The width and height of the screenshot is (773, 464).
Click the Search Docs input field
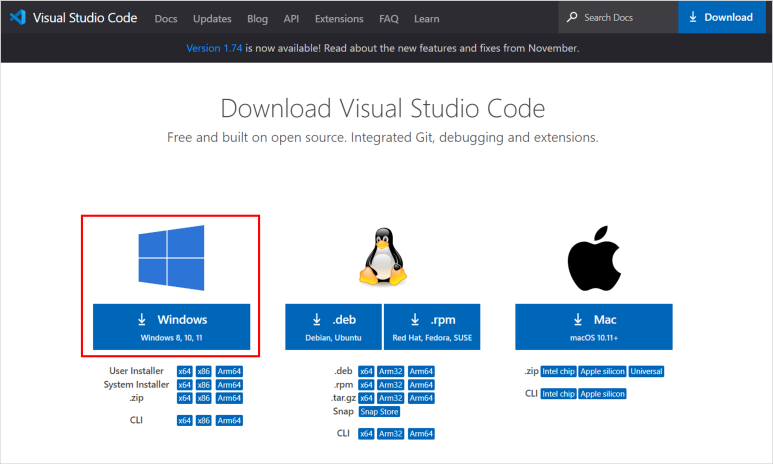pos(618,17)
